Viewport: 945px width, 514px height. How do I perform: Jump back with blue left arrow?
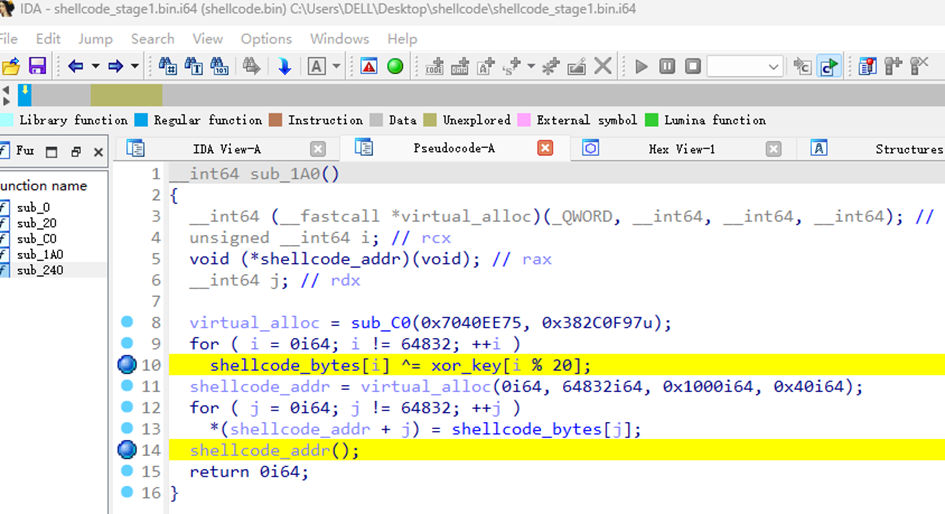(75, 66)
